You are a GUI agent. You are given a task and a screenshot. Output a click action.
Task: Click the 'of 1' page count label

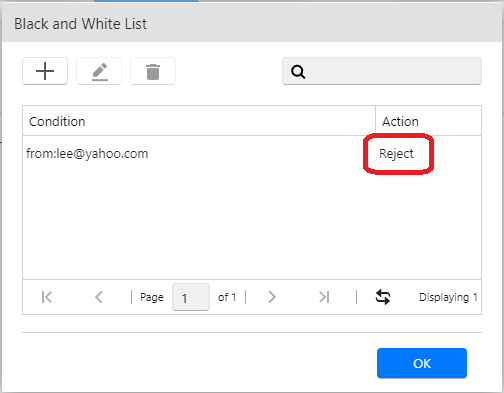[x=227, y=297]
